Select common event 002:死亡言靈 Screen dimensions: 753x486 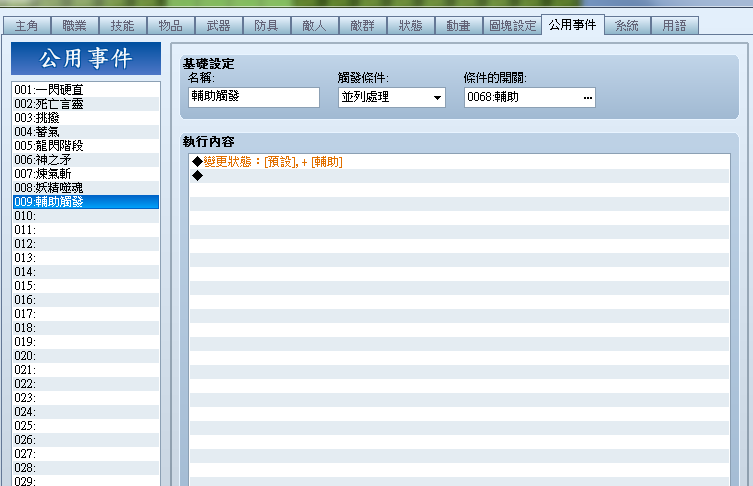click(86, 104)
